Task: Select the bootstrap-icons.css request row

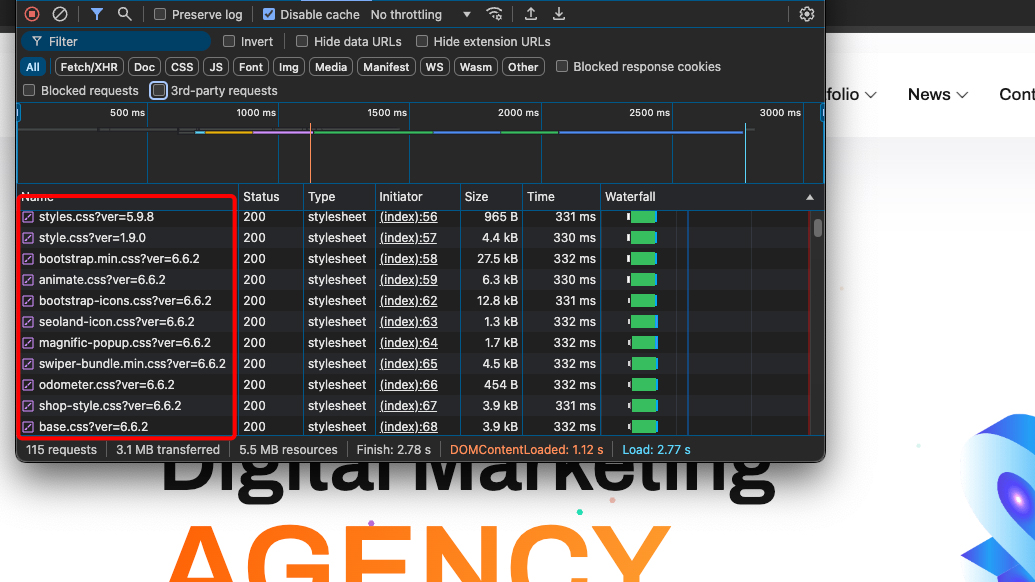Action: coord(125,301)
